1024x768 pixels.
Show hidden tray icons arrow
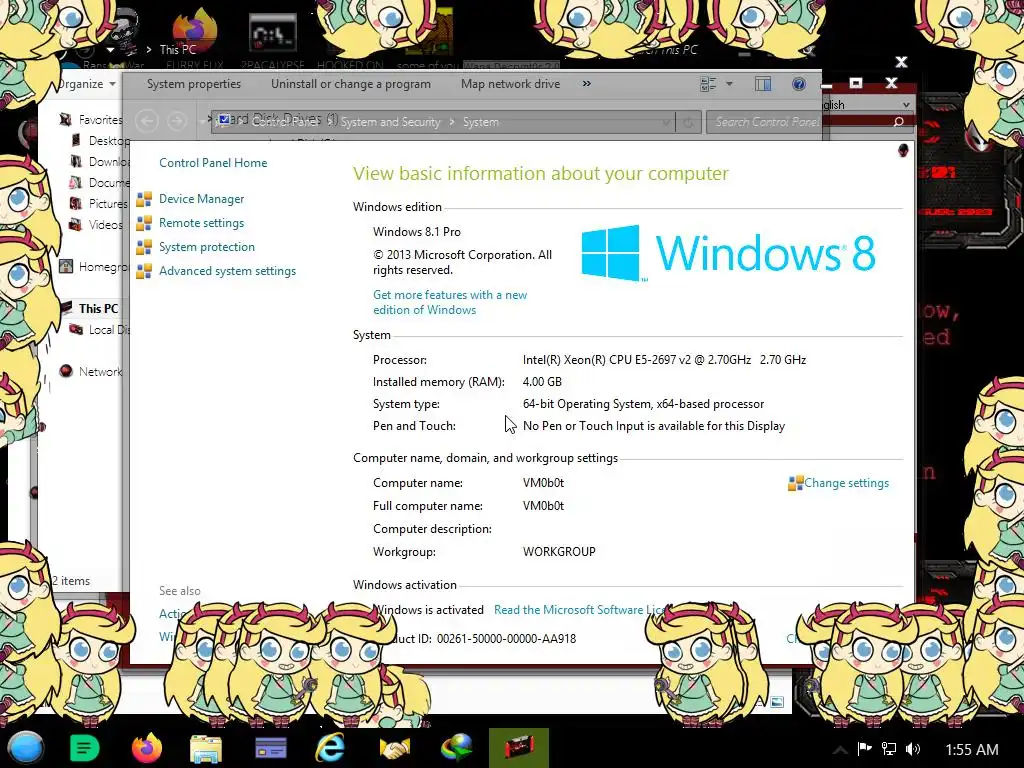[x=840, y=749]
